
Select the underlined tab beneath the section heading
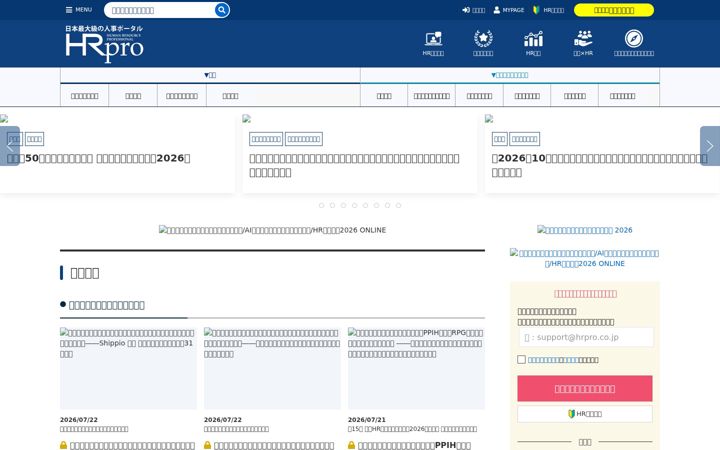(x=107, y=305)
